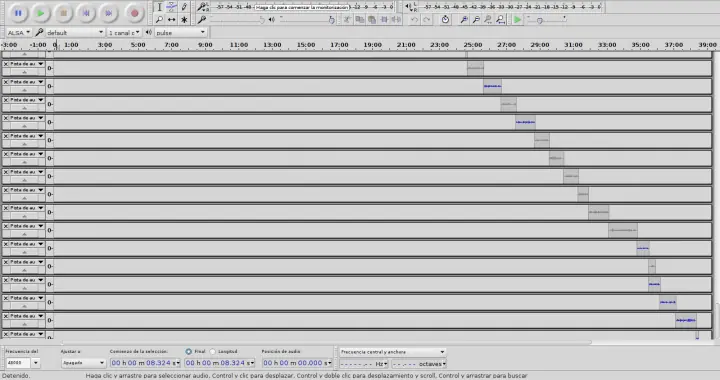Select the 'Longitud' radio button
720x380 pixels.
213,352
